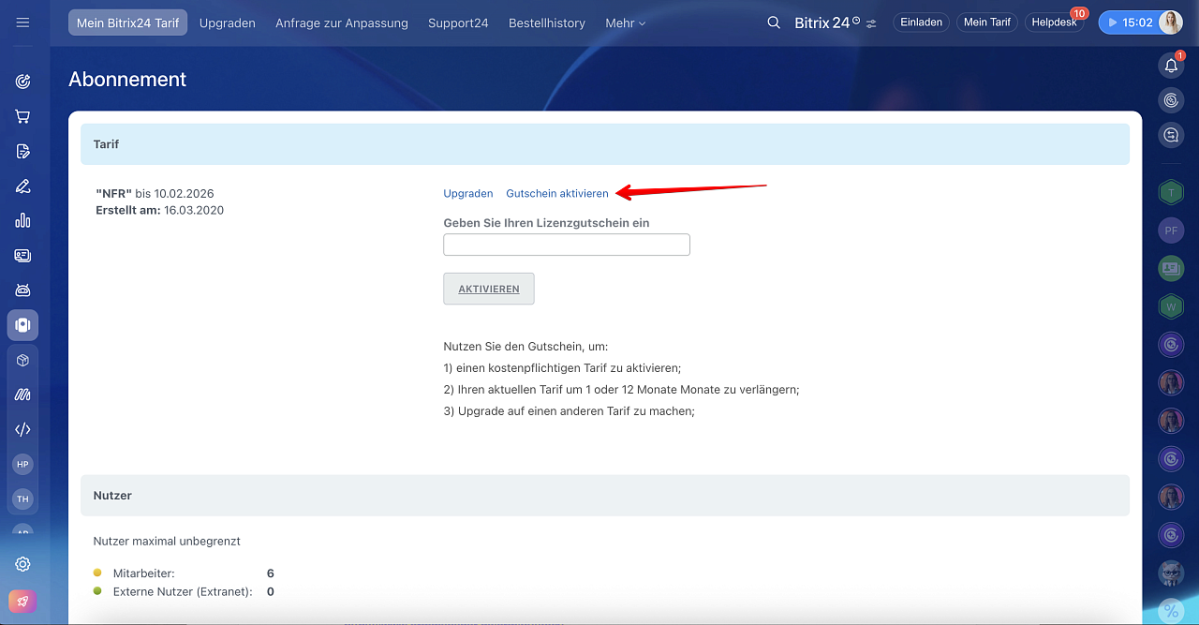Viewport: 1199px width, 625px height.
Task: Open the Bestellhistory menu item
Action: click(x=546, y=22)
